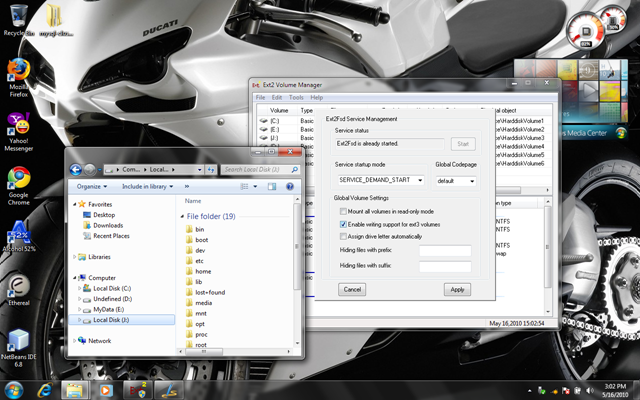Viewport: 640px width, 400px height.
Task: Select Desktop under Favorites
Action: coord(99,215)
